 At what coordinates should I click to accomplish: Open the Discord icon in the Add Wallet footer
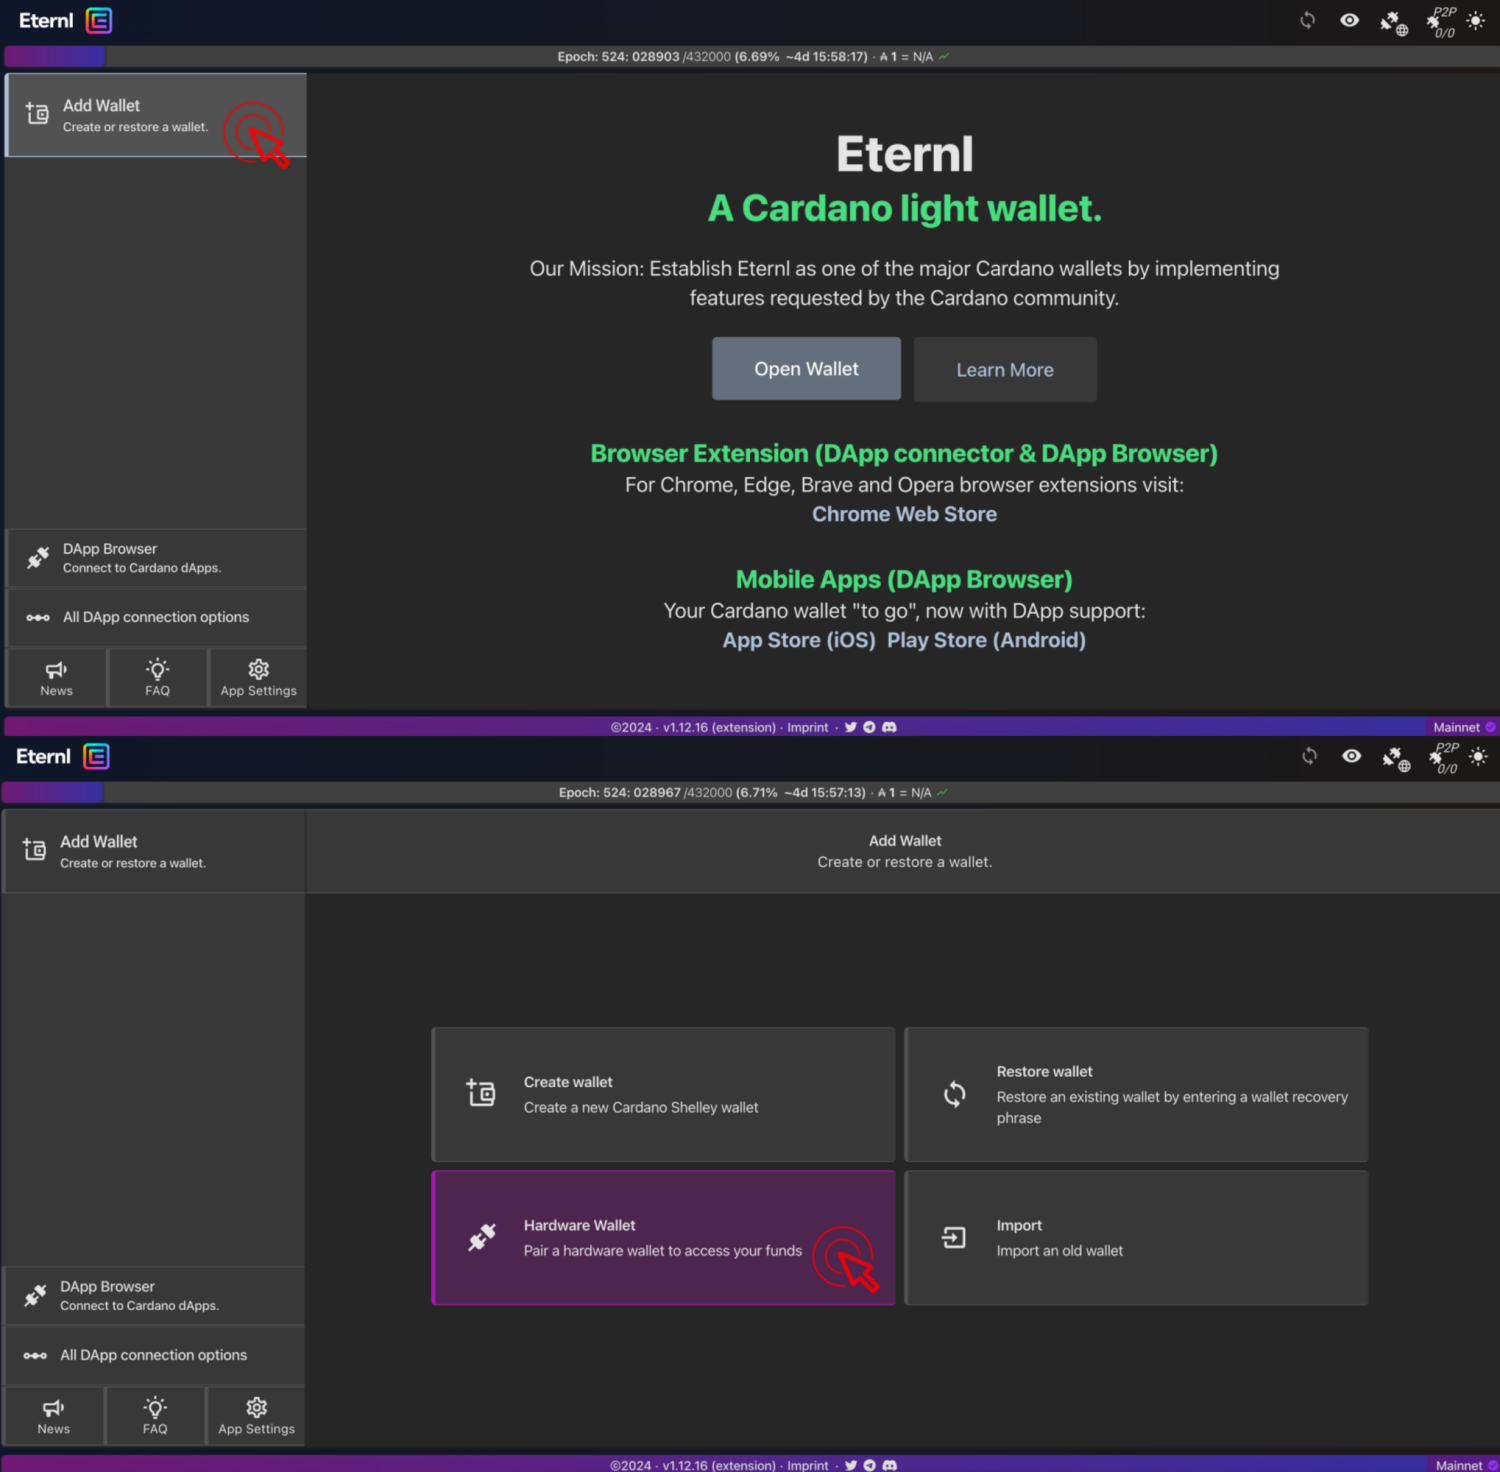click(x=890, y=1465)
